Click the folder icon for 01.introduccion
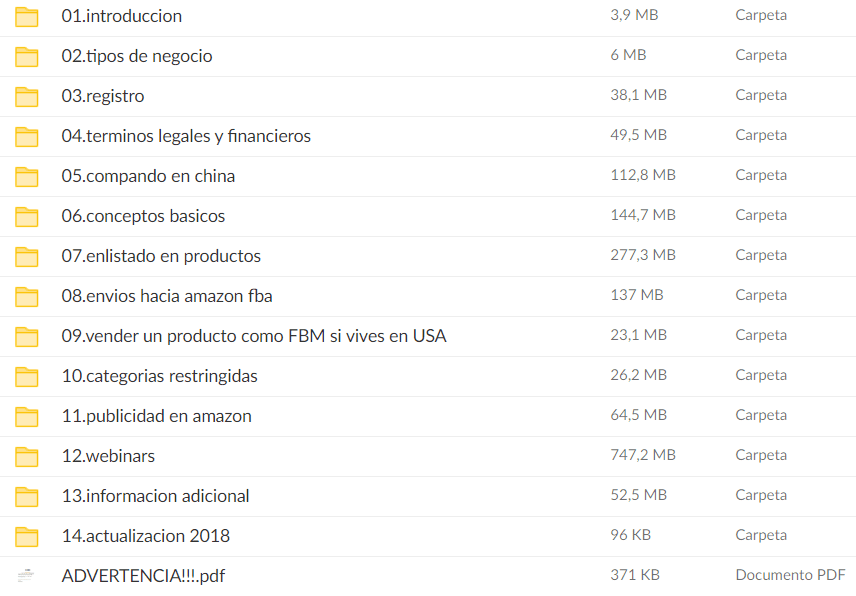The height and width of the screenshot is (596, 856). click(26, 16)
